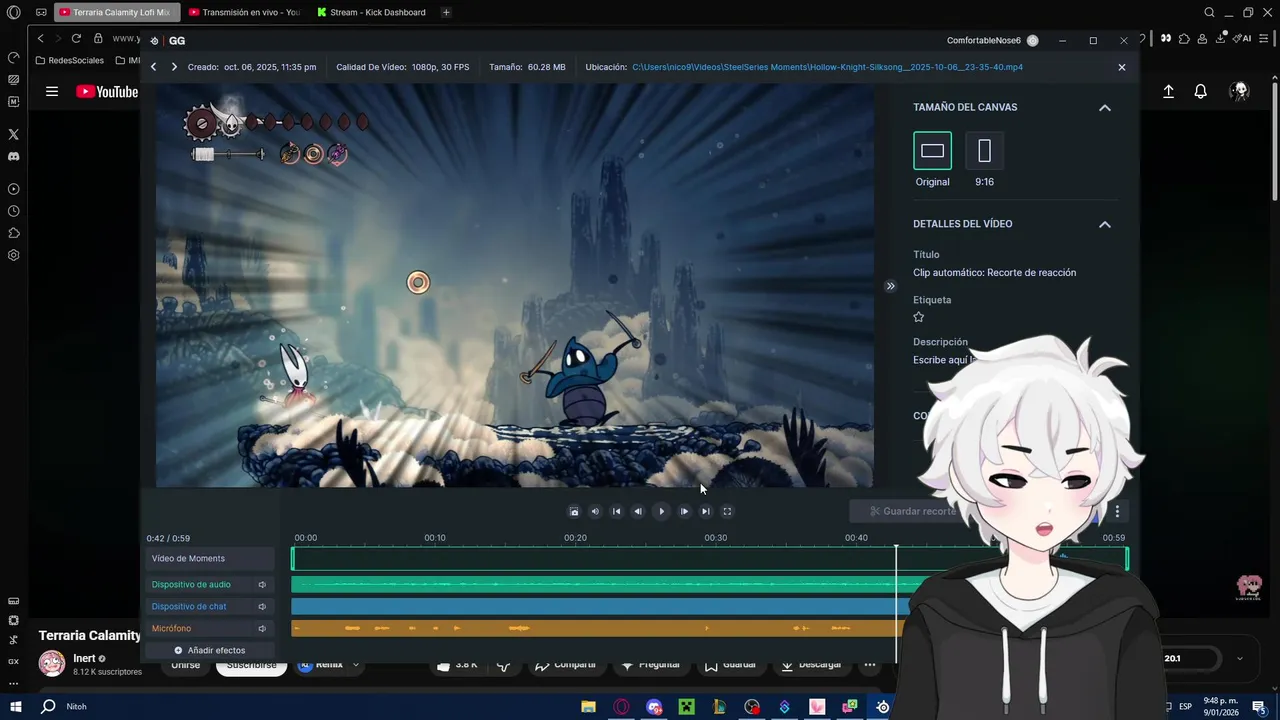Open Opera sidebar settings gear
Screen dimensions: 1280x720
[13, 255]
